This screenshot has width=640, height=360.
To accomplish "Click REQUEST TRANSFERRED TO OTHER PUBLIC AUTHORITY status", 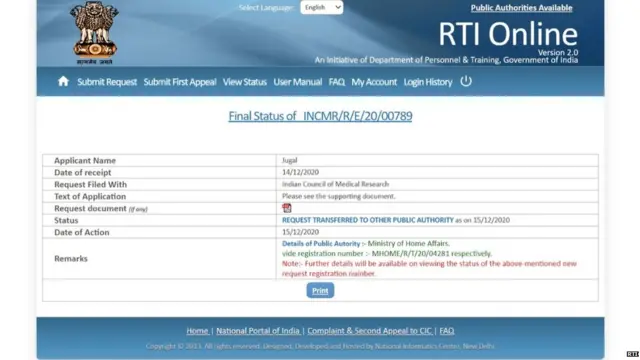I will point(368,220).
